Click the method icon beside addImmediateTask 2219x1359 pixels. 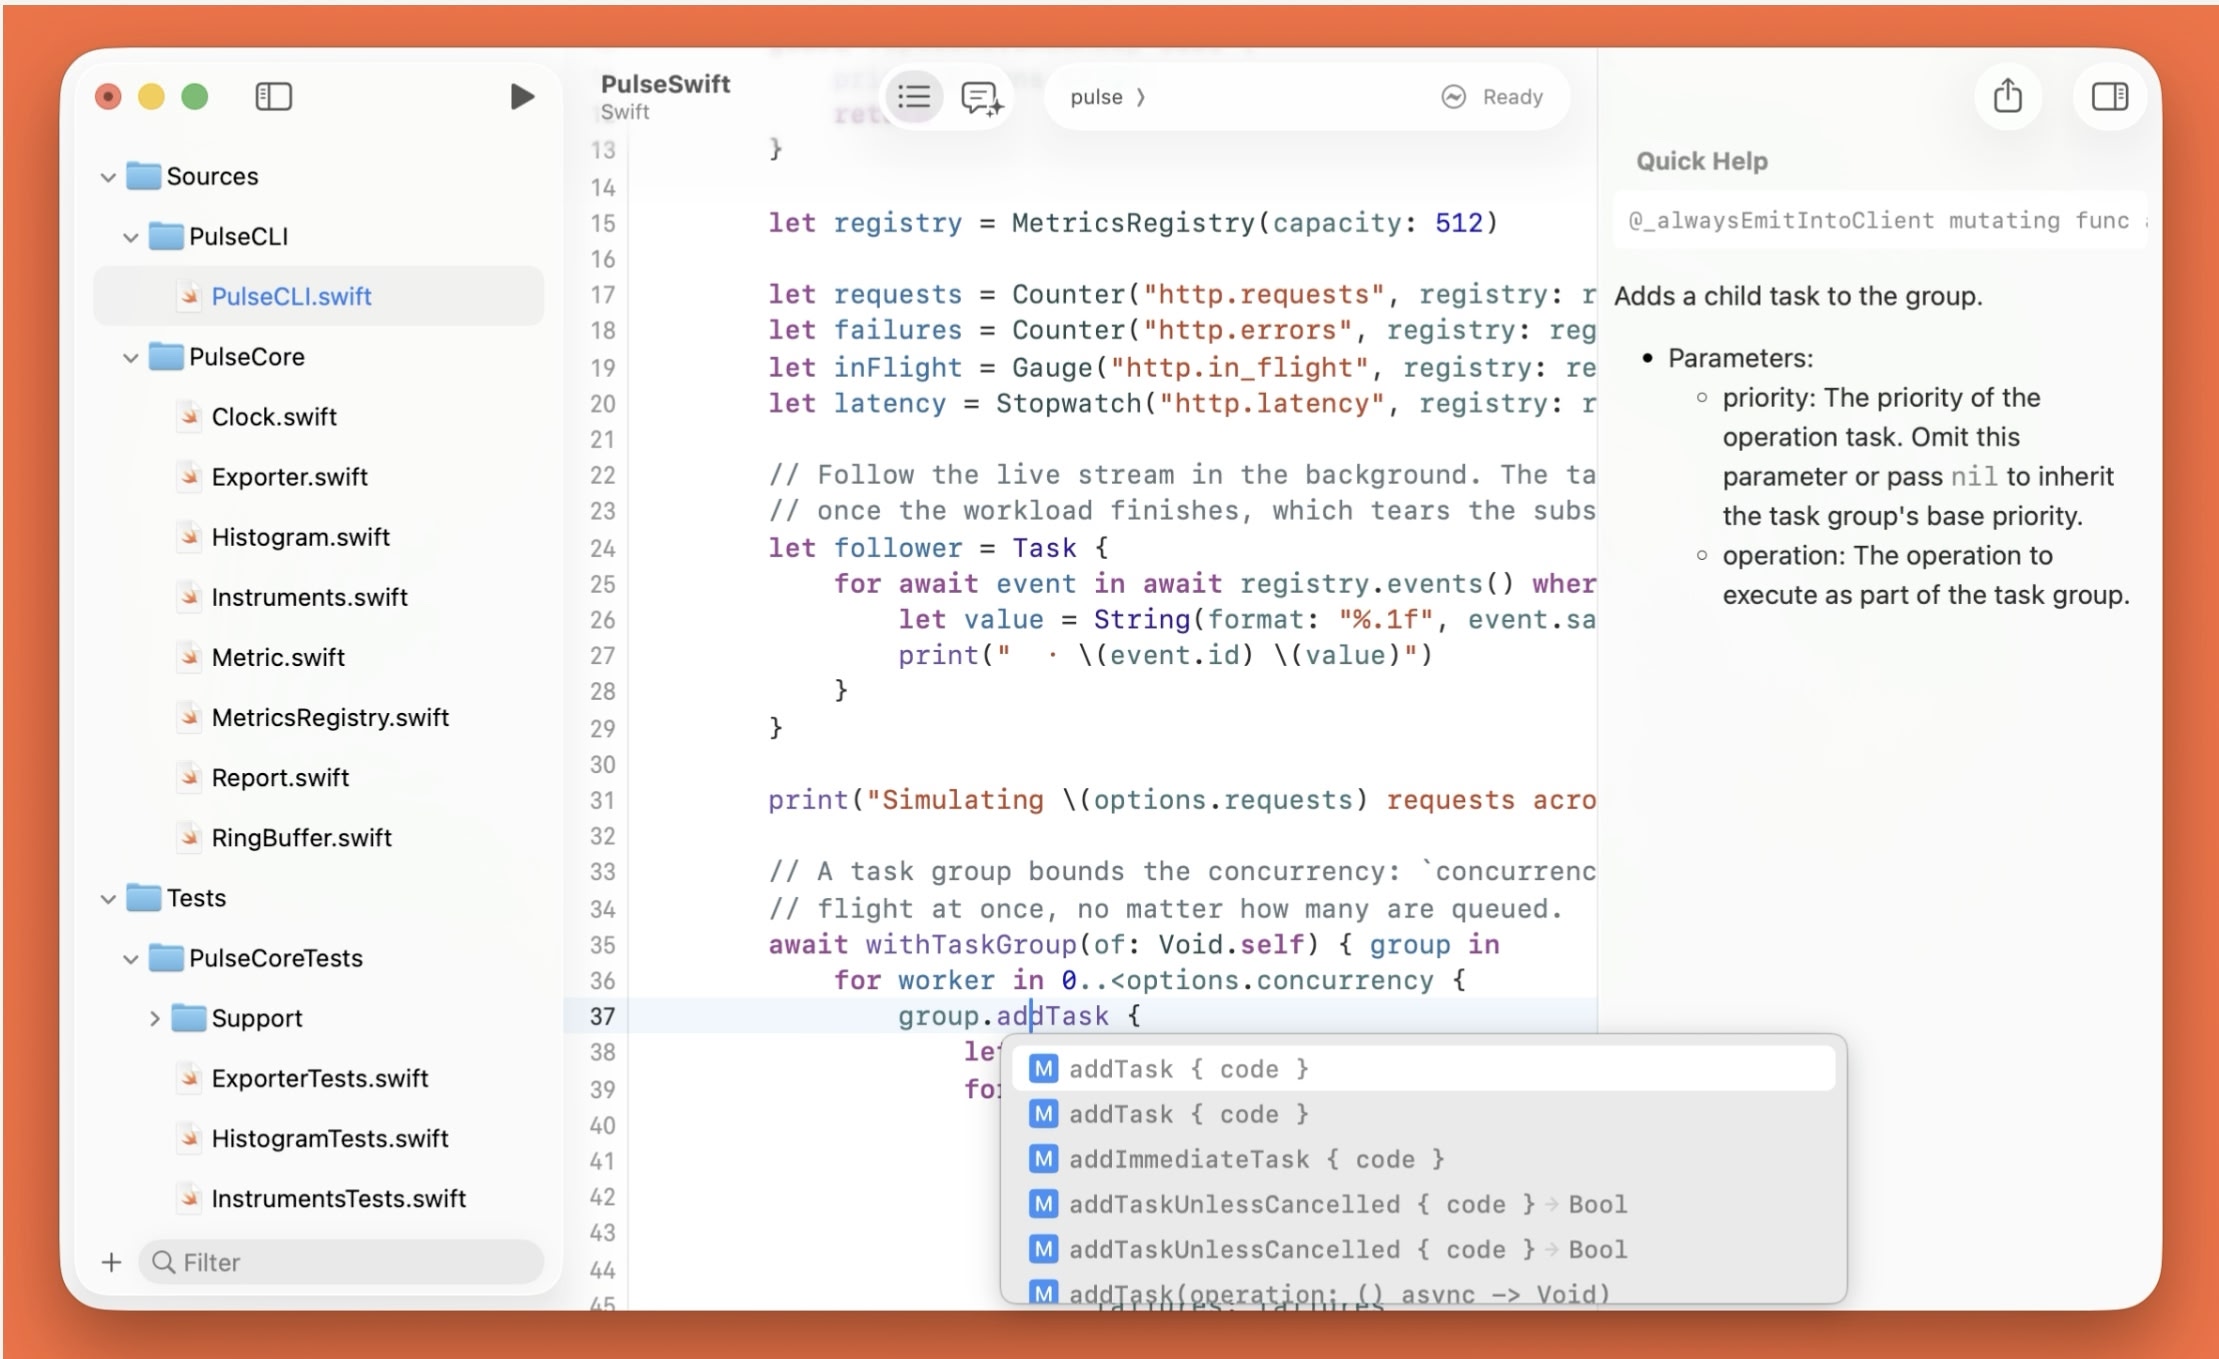(1043, 1159)
